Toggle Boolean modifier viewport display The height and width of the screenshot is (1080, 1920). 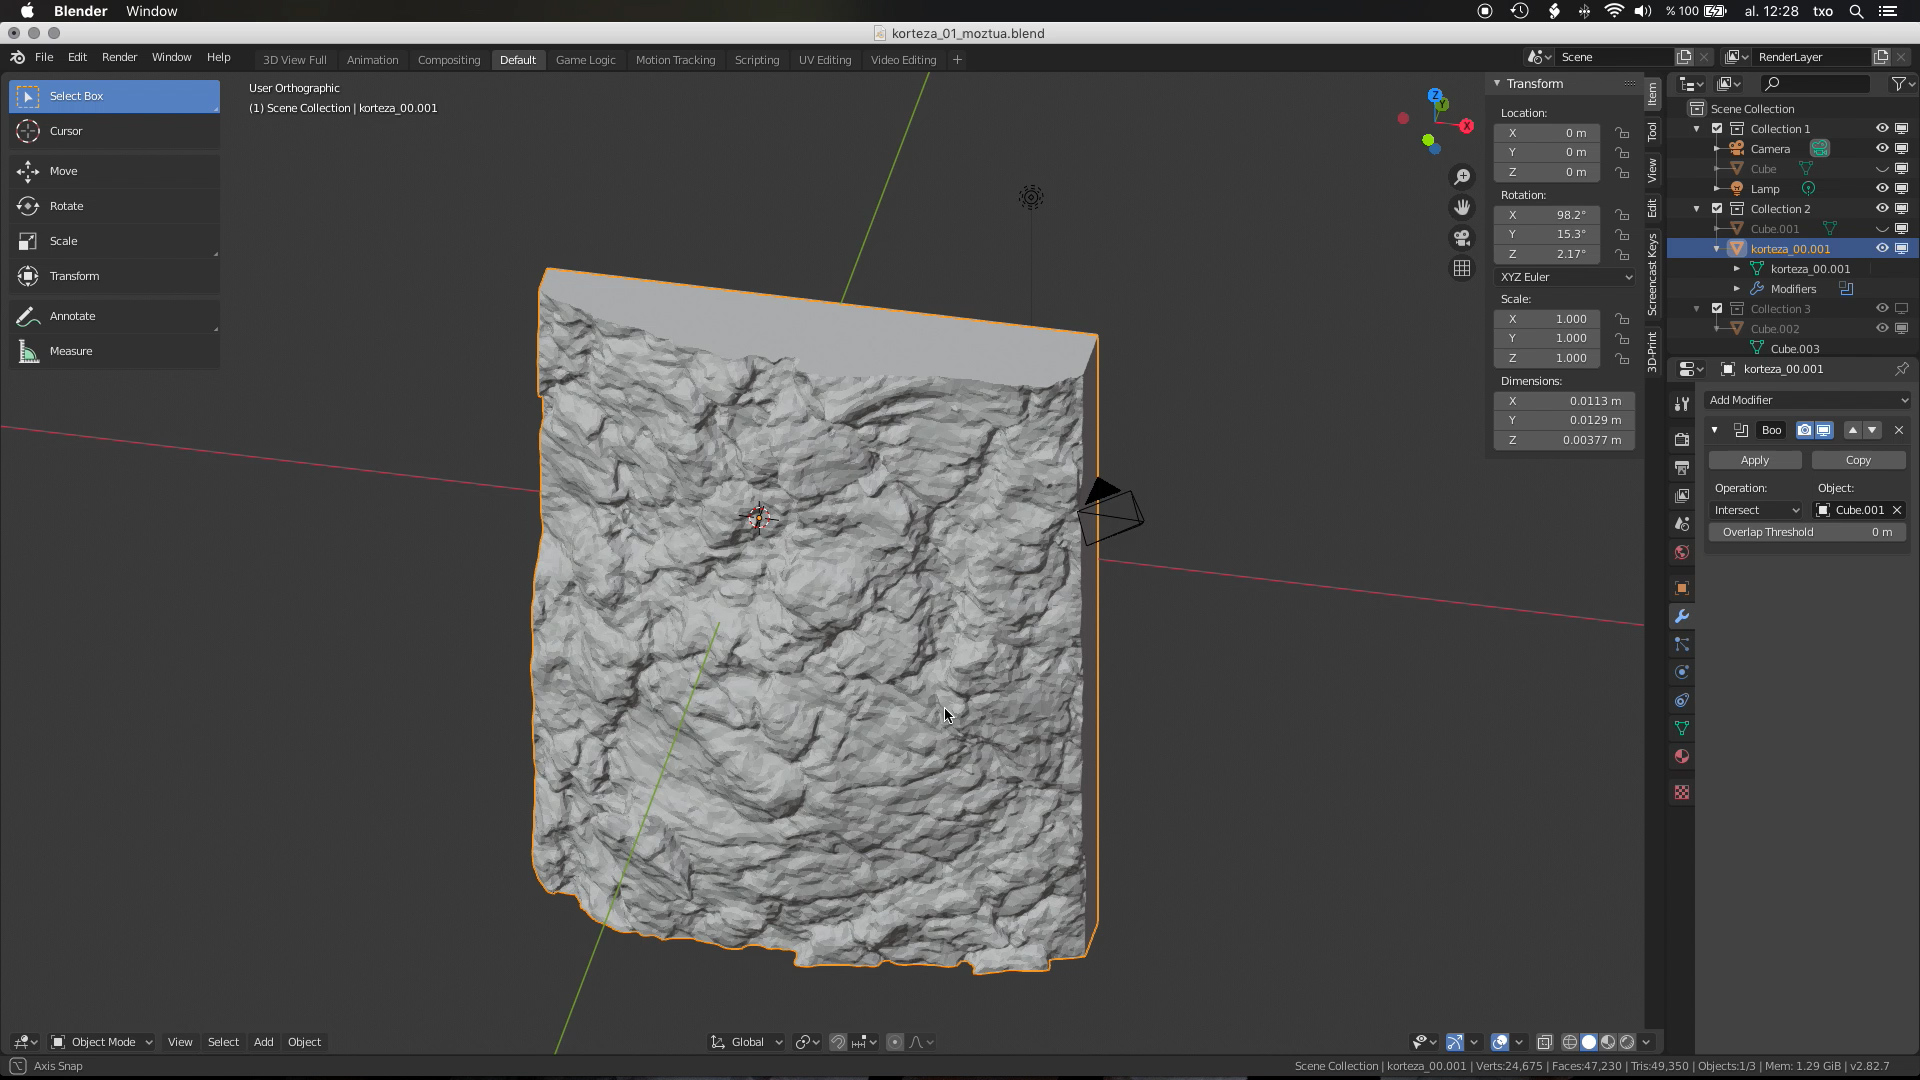(1824, 430)
